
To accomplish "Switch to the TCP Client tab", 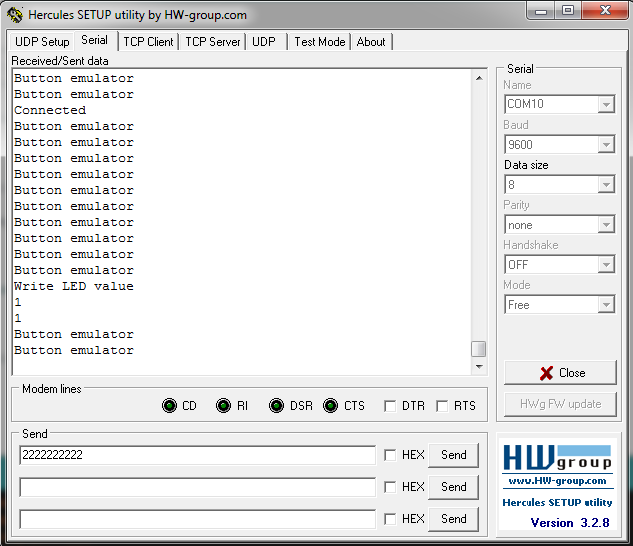I will coord(148,42).
